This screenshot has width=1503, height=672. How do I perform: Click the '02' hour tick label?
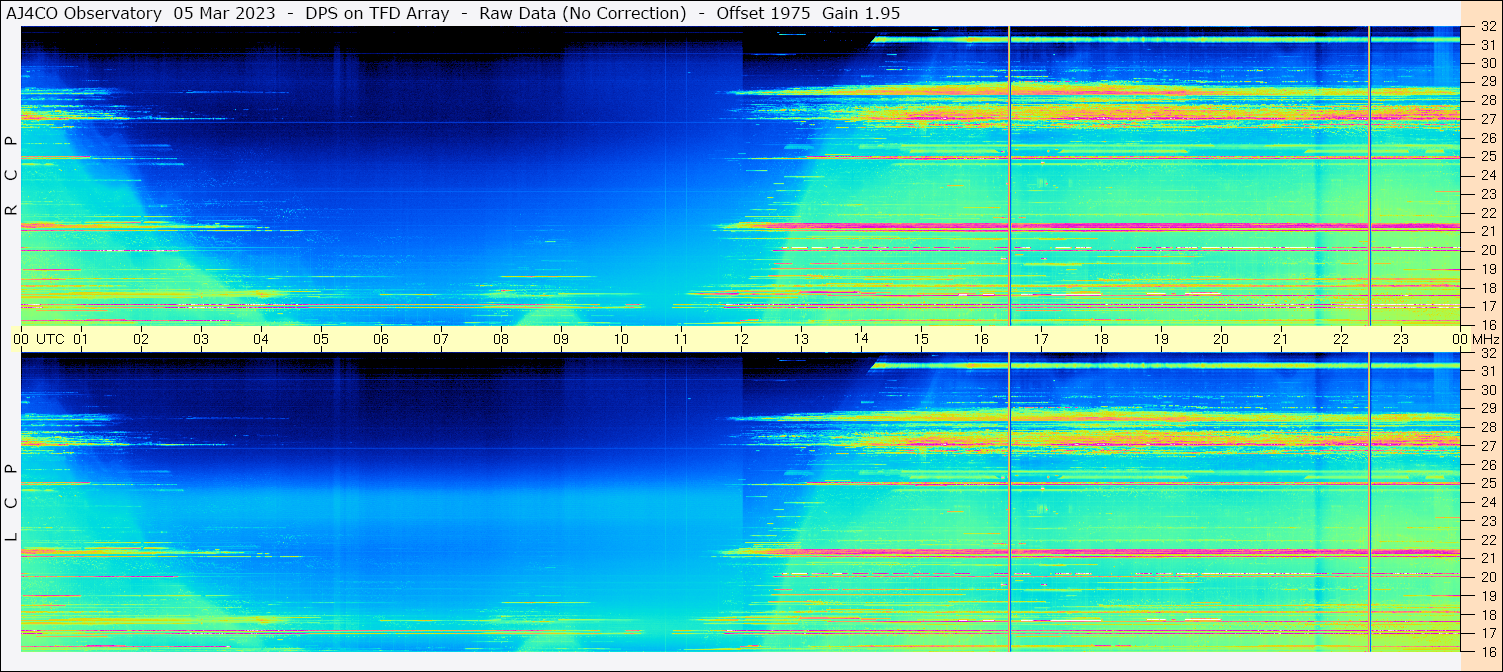coord(141,339)
